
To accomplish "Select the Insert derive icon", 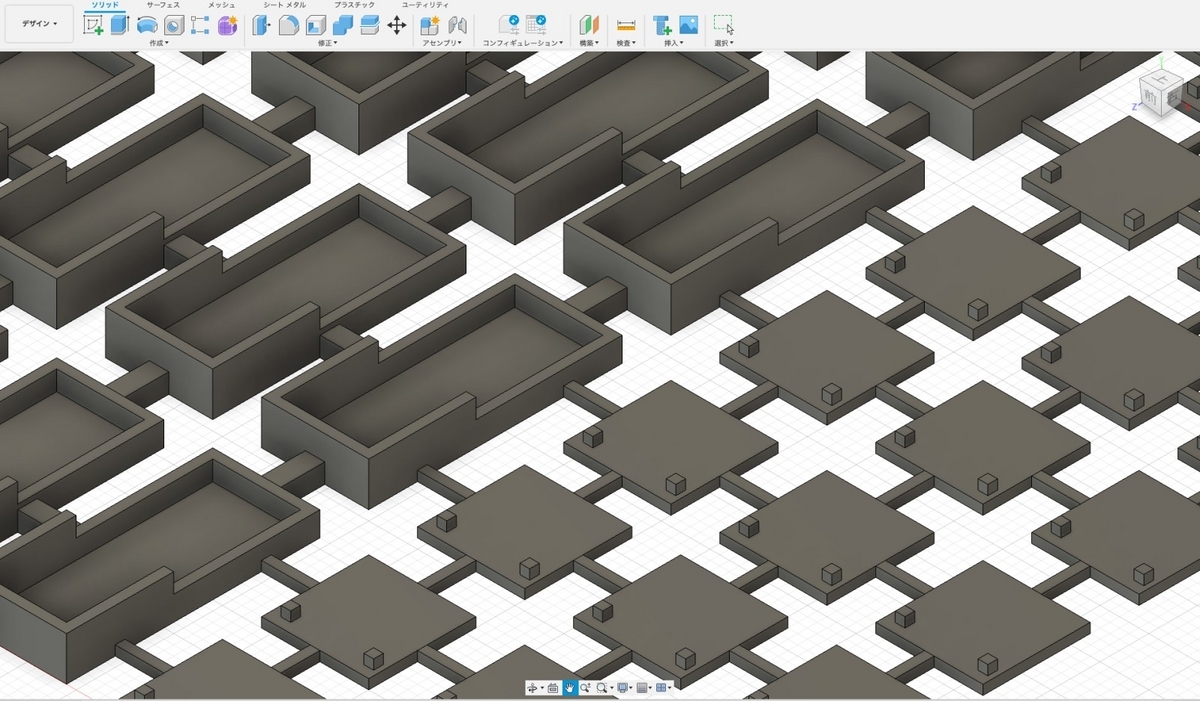I will click(x=661, y=25).
